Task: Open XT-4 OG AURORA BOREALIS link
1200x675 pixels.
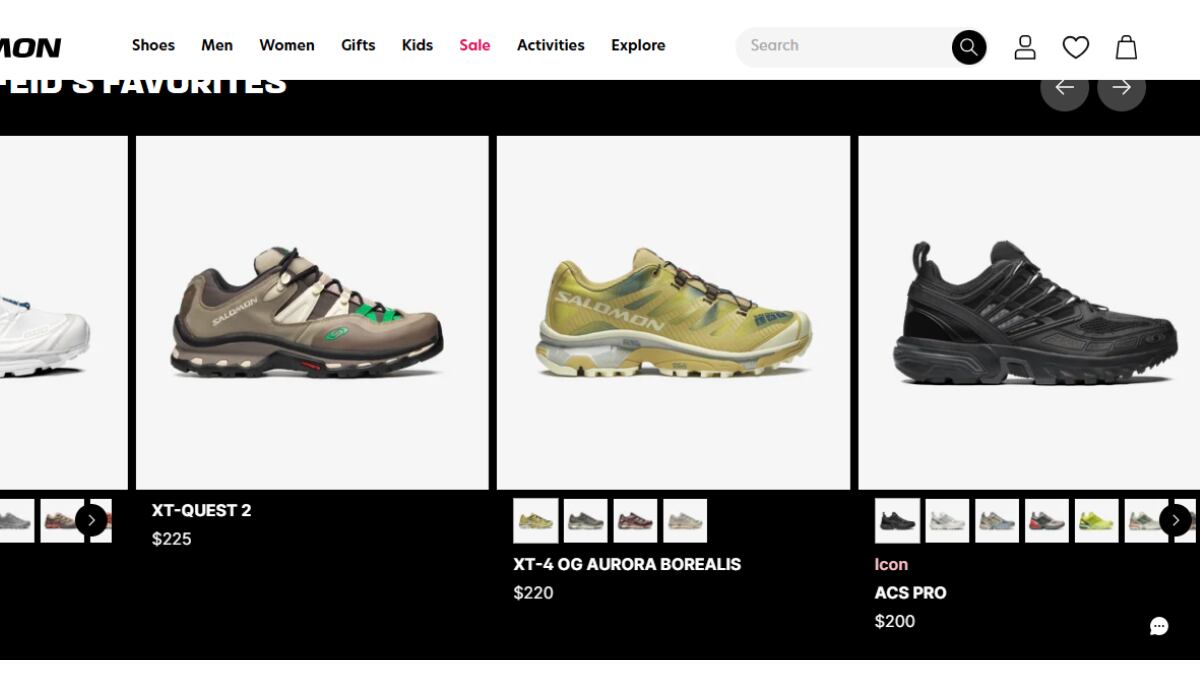Action: coord(627,564)
